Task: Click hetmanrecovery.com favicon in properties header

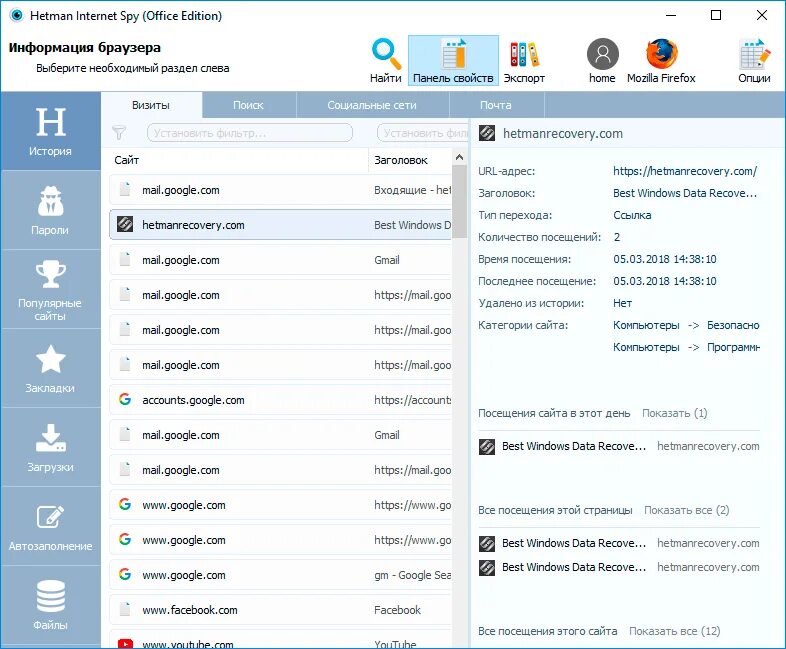Action: pyautogui.click(x=487, y=133)
